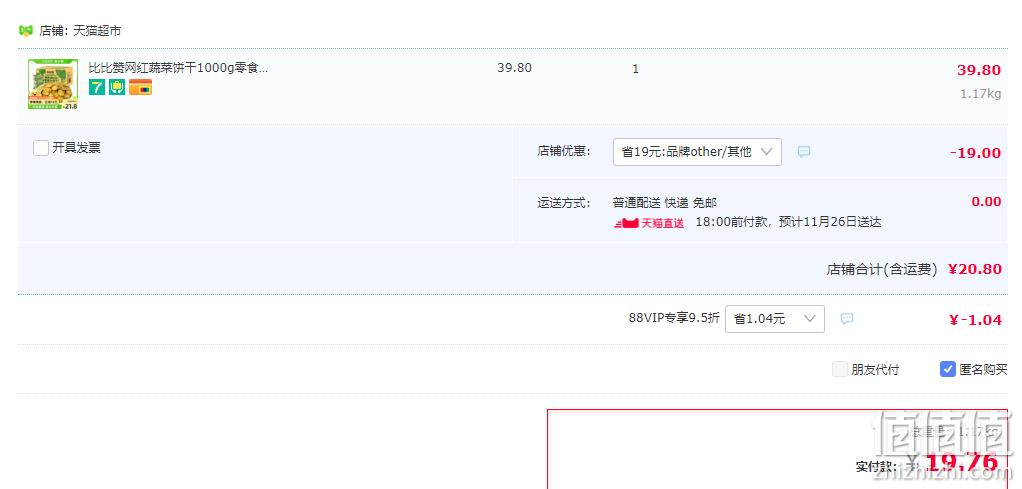Open the 88VIP 省1.04元 dropdown
1022x489 pixels.
click(x=774, y=319)
